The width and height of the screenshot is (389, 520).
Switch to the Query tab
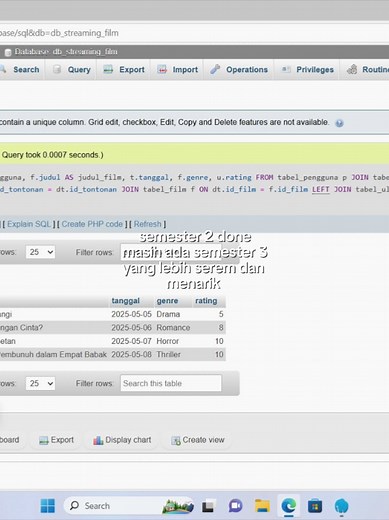coord(72,70)
